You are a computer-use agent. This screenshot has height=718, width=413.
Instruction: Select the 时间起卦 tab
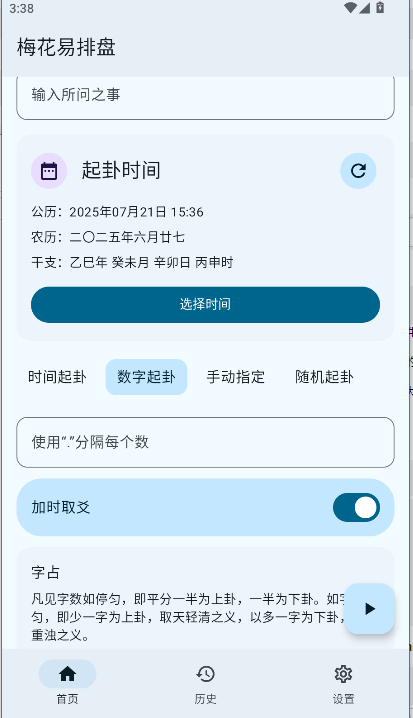(57, 377)
